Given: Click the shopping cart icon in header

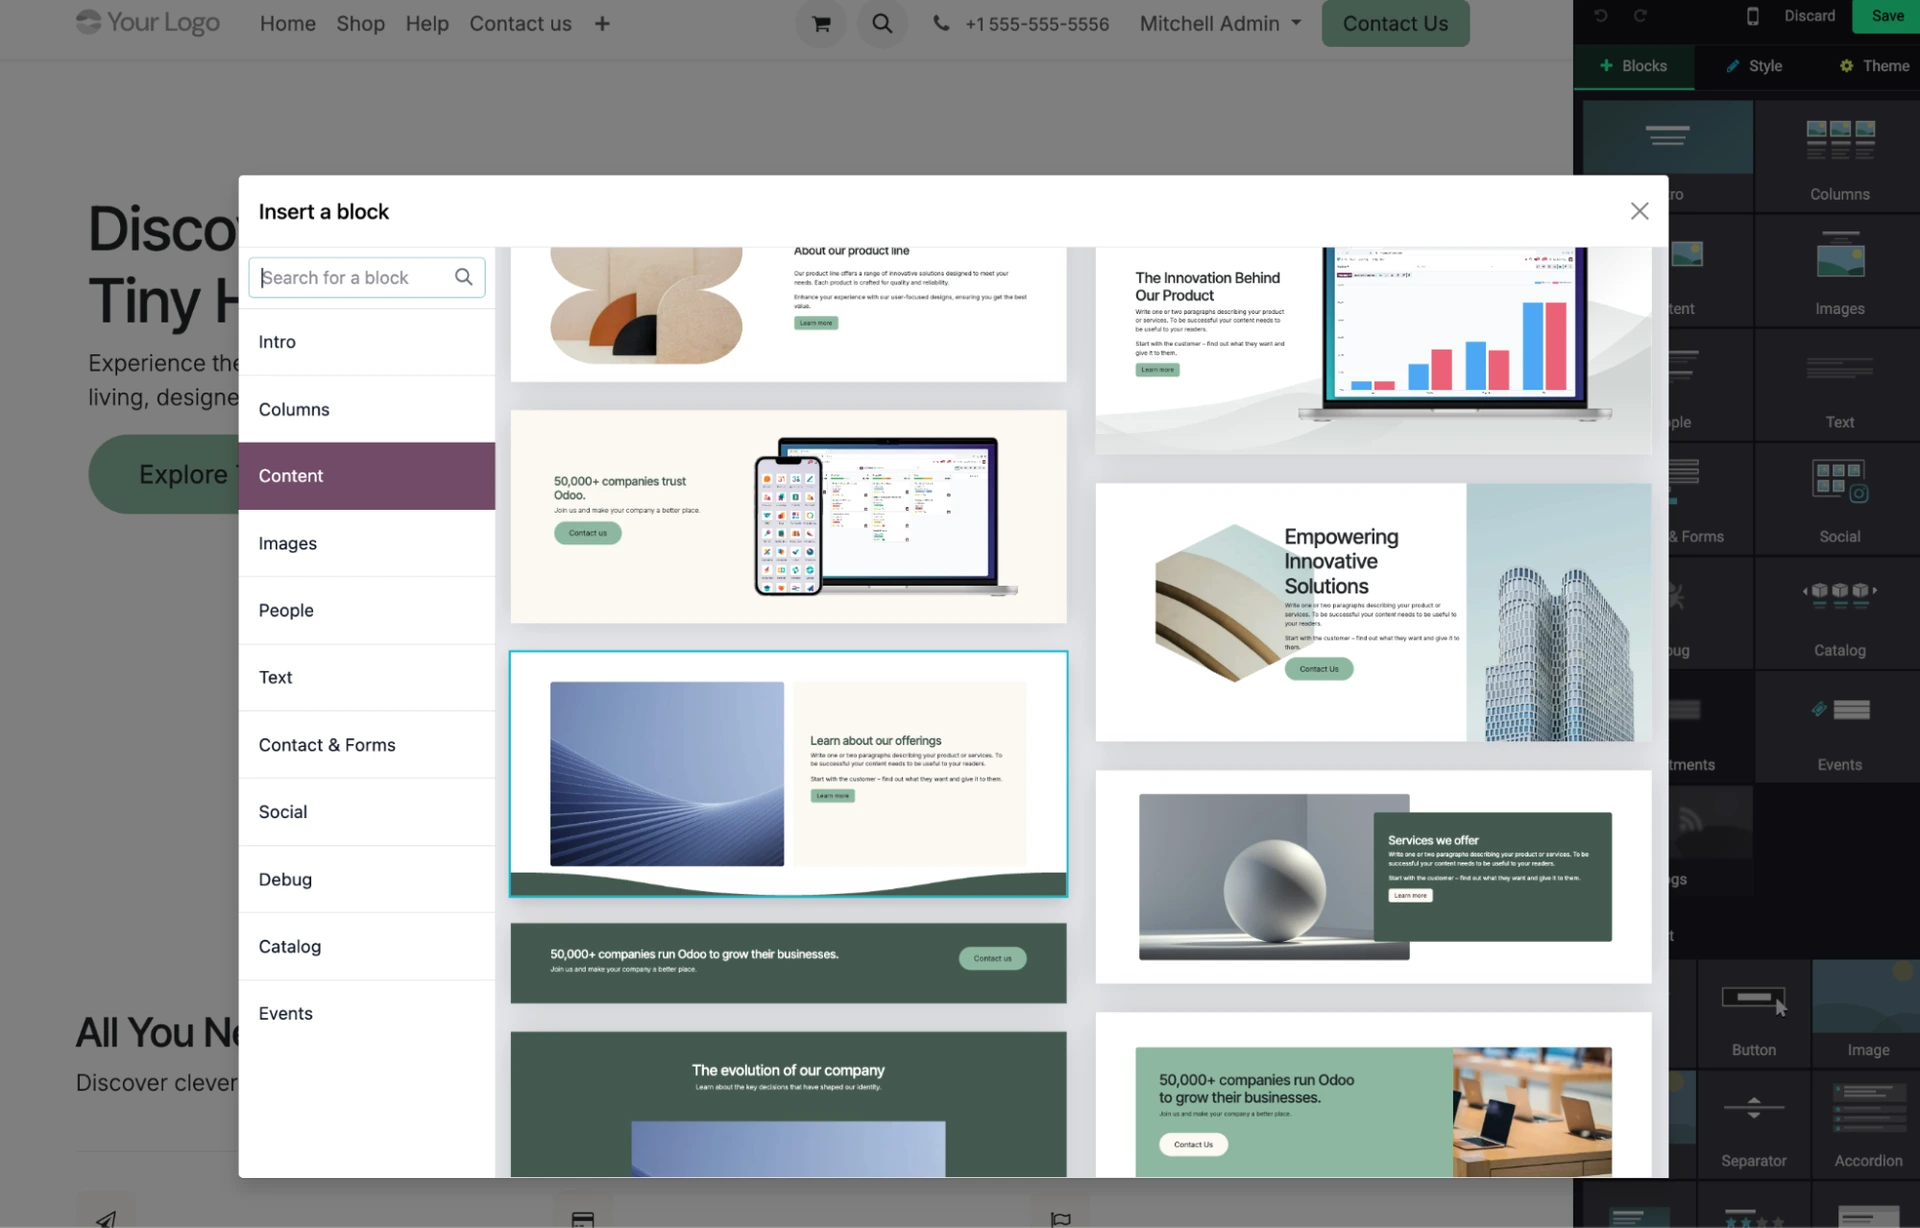Looking at the screenshot, I should [x=821, y=23].
